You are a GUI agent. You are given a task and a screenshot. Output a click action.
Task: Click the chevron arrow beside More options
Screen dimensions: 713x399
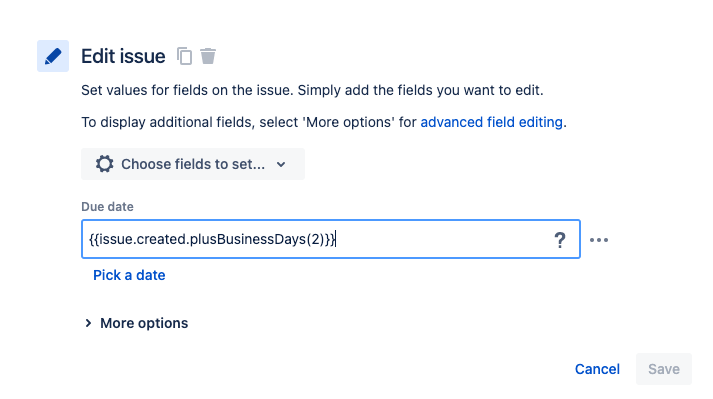(x=88, y=323)
